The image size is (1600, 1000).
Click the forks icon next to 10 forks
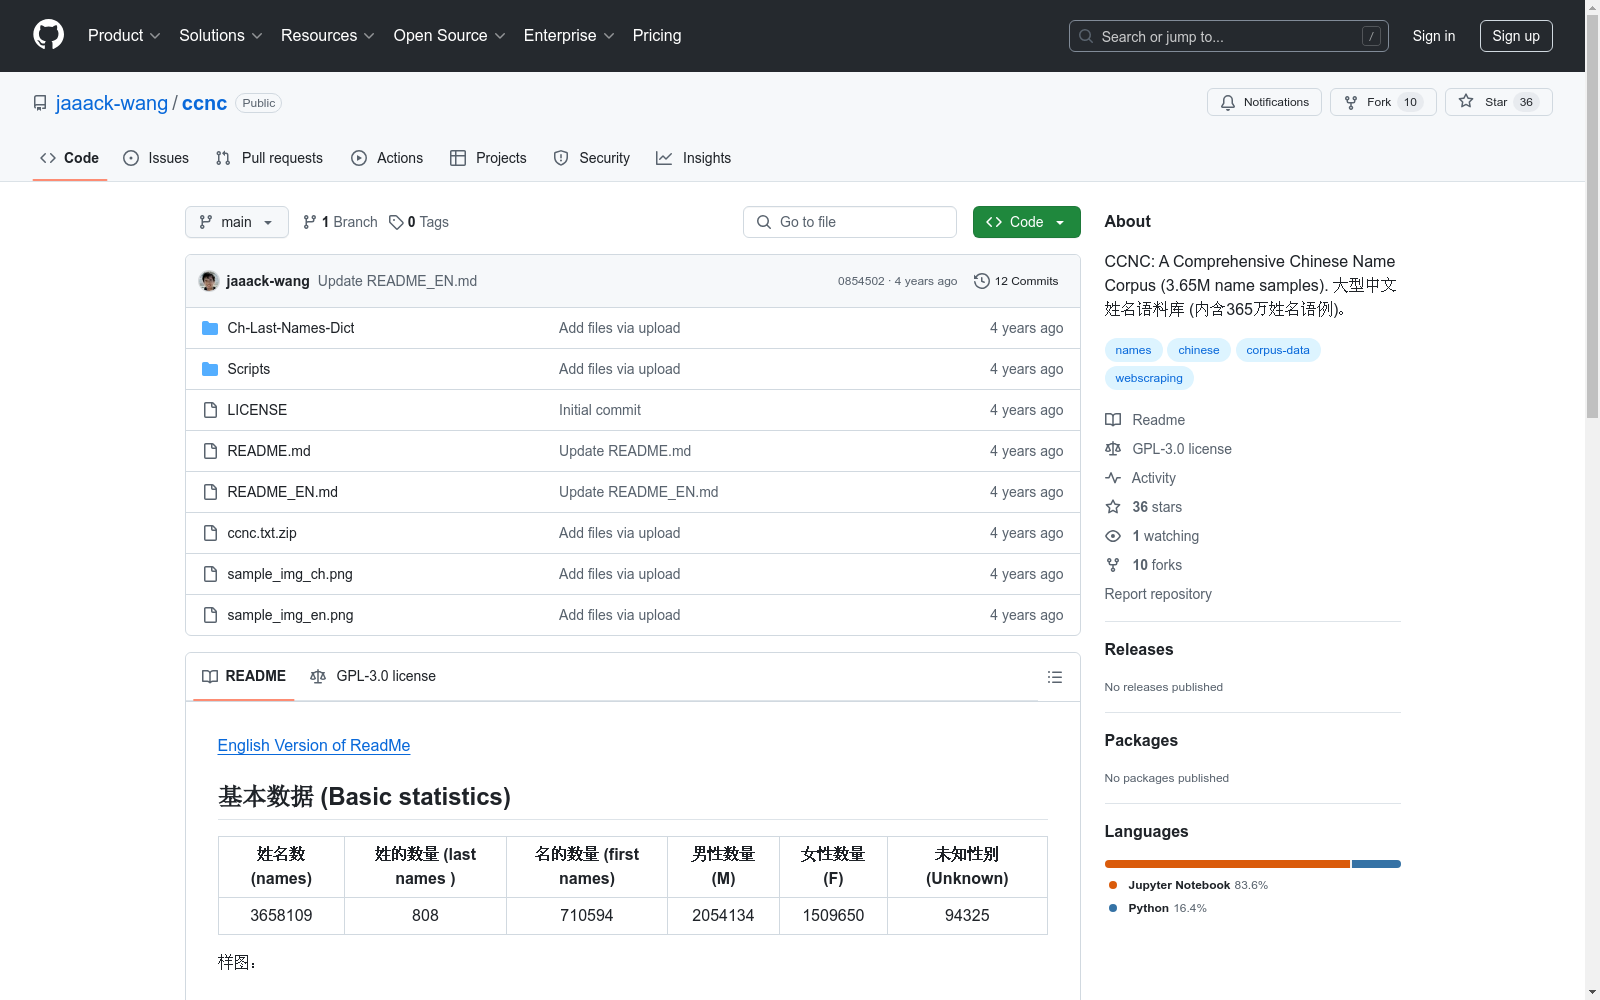click(x=1113, y=565)
